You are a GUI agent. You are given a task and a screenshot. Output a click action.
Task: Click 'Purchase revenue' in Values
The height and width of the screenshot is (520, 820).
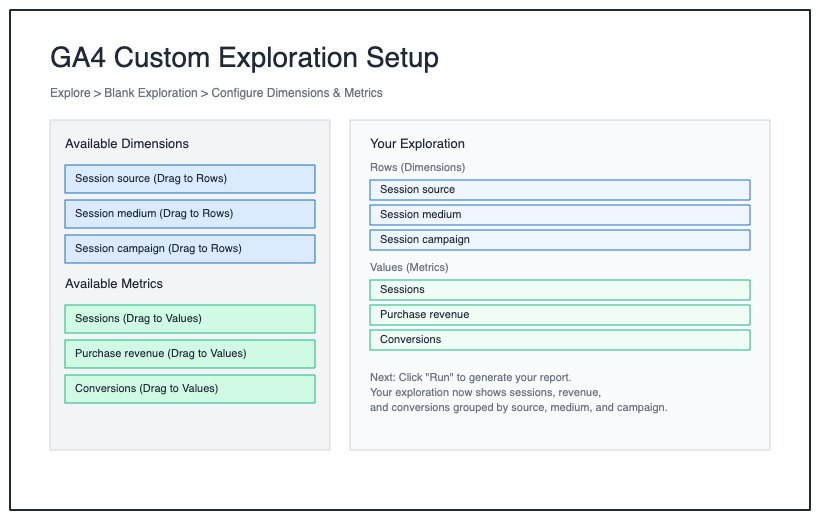point(560,315)
